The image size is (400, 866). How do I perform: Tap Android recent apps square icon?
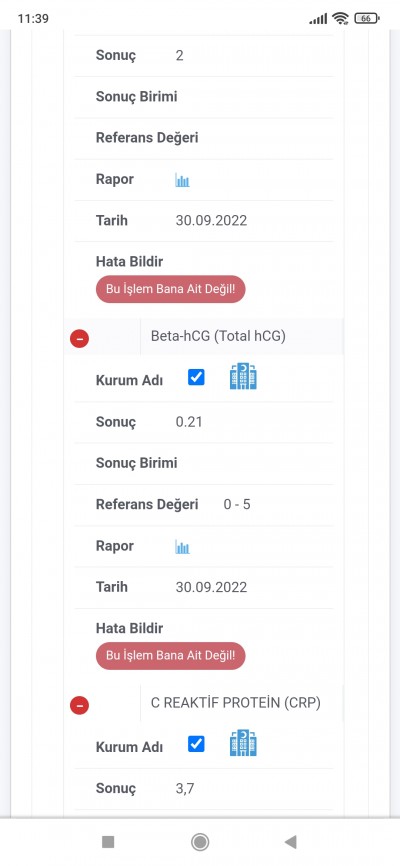(x=108, y=842)
